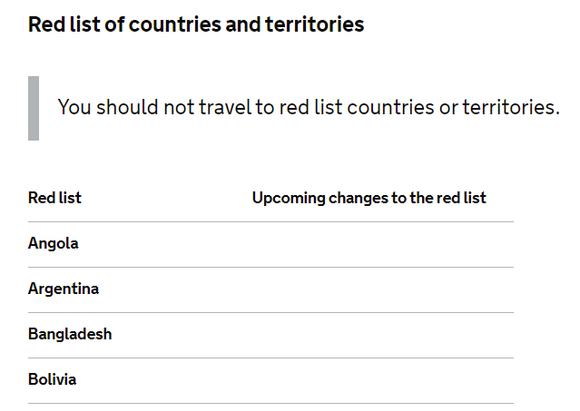The width and height of the screenshot is (580, 411).
Task: Select the grey inset bar beside warning
Action: point(33,108)
